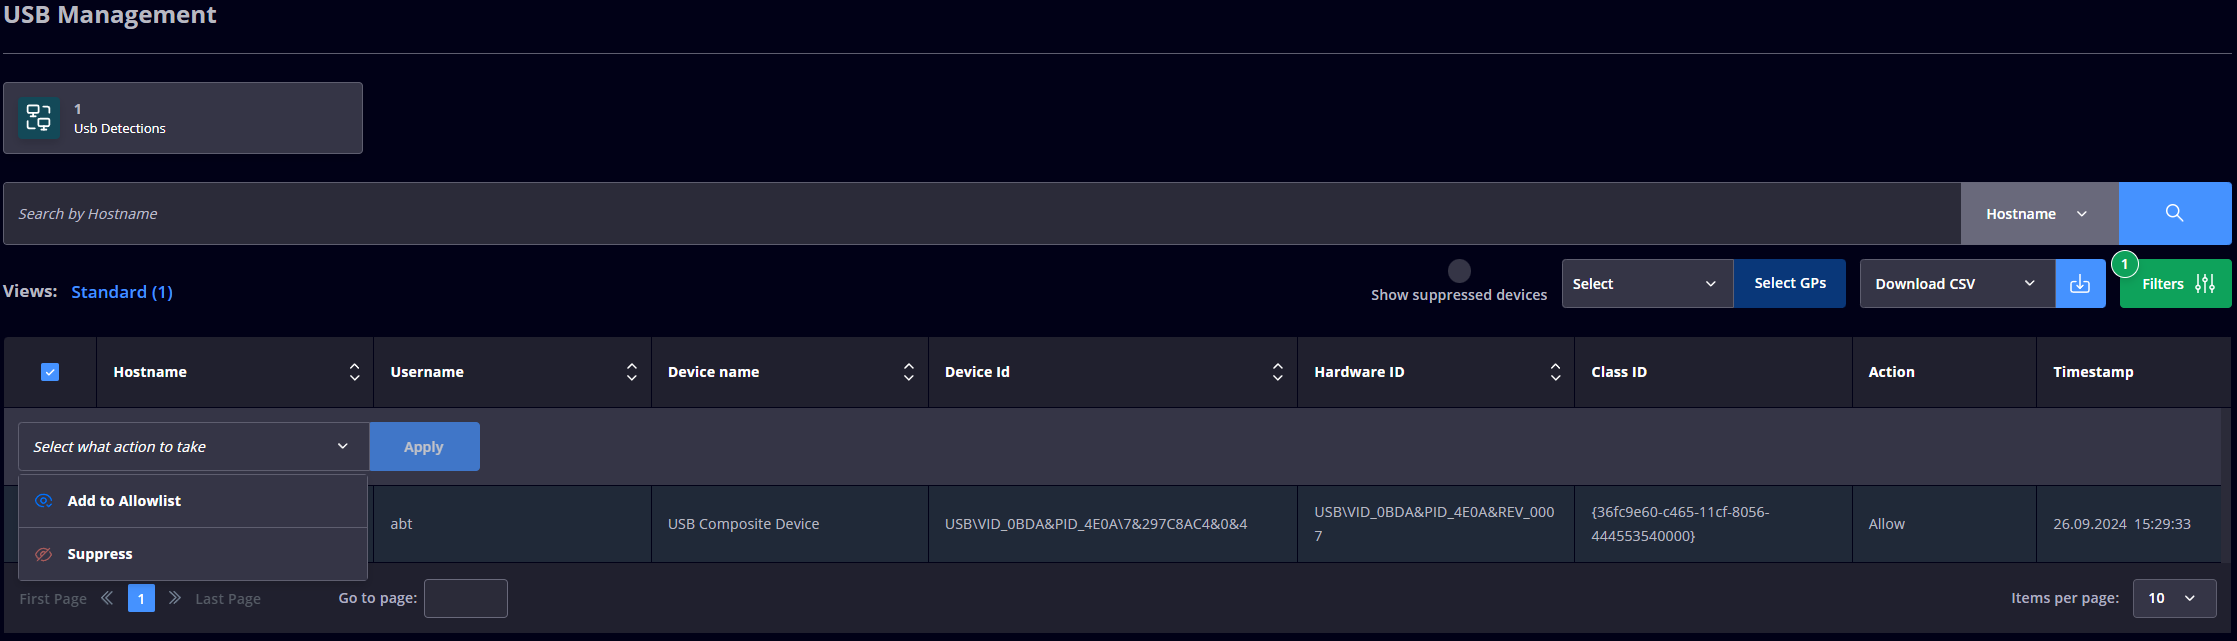Click the Select GPs button

tap(1790, 284)
